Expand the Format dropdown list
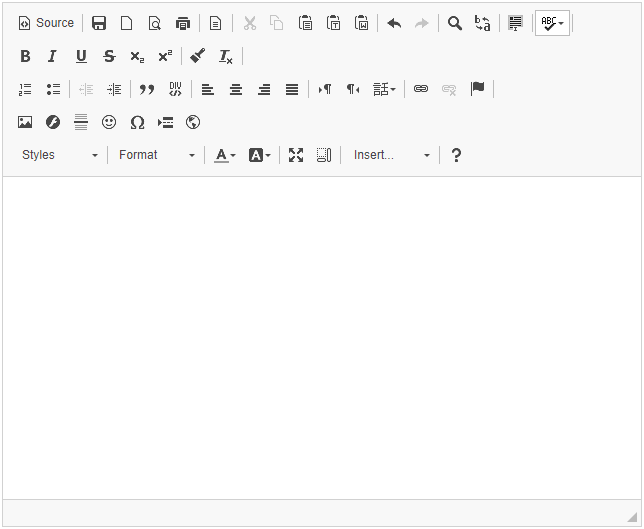Viewport: 644px width, 529px height. [156, 155]
